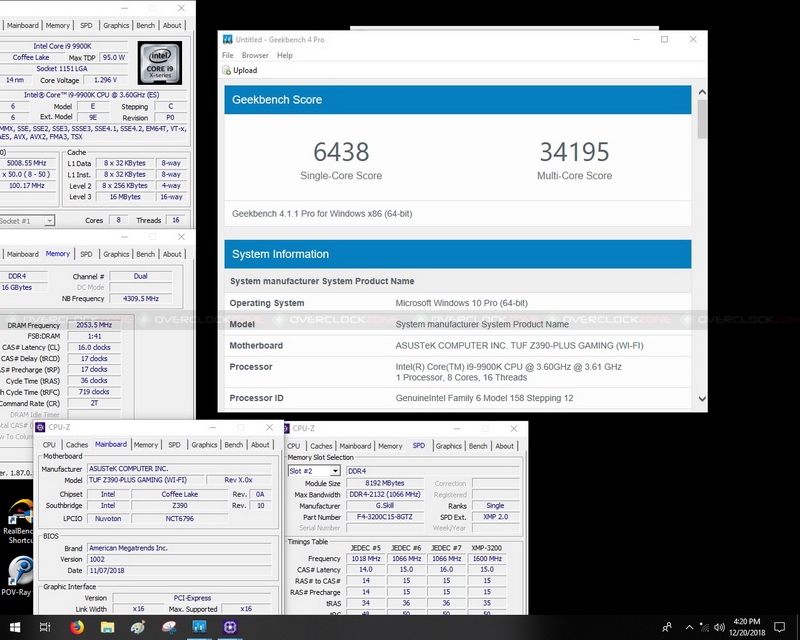Switch to CPU-Z via its taskbar icon
800x640 pixels.
coord(230,627)
